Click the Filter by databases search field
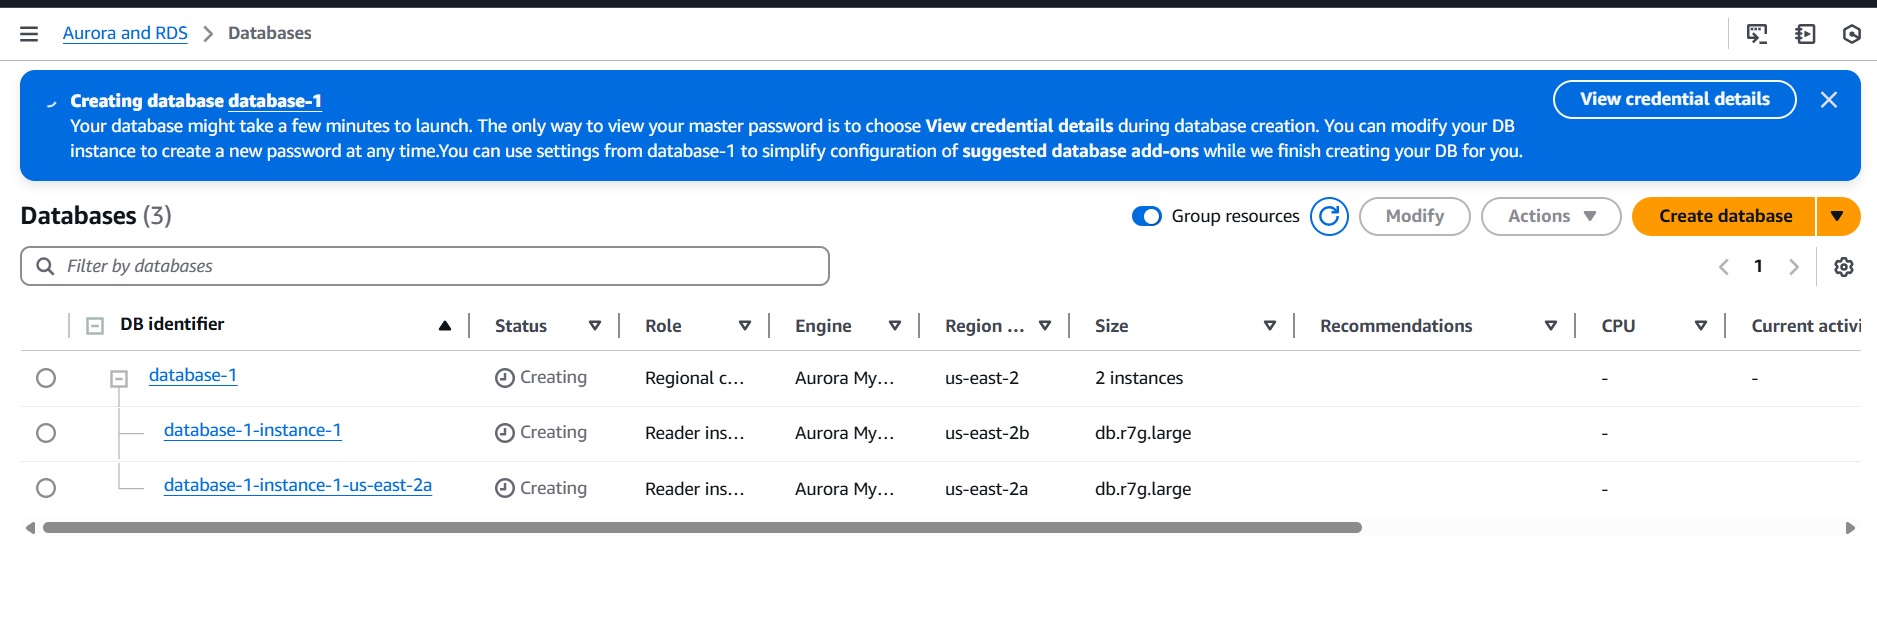The width and height of the screenshot is (1877, 642). pyautogui.click(x=425, y=266)
